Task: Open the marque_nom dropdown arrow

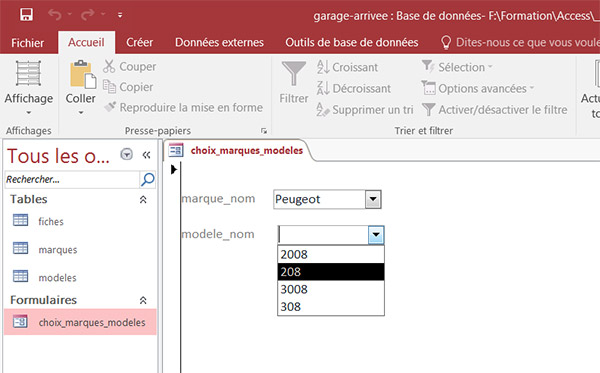Action: (x=373, y=199)
